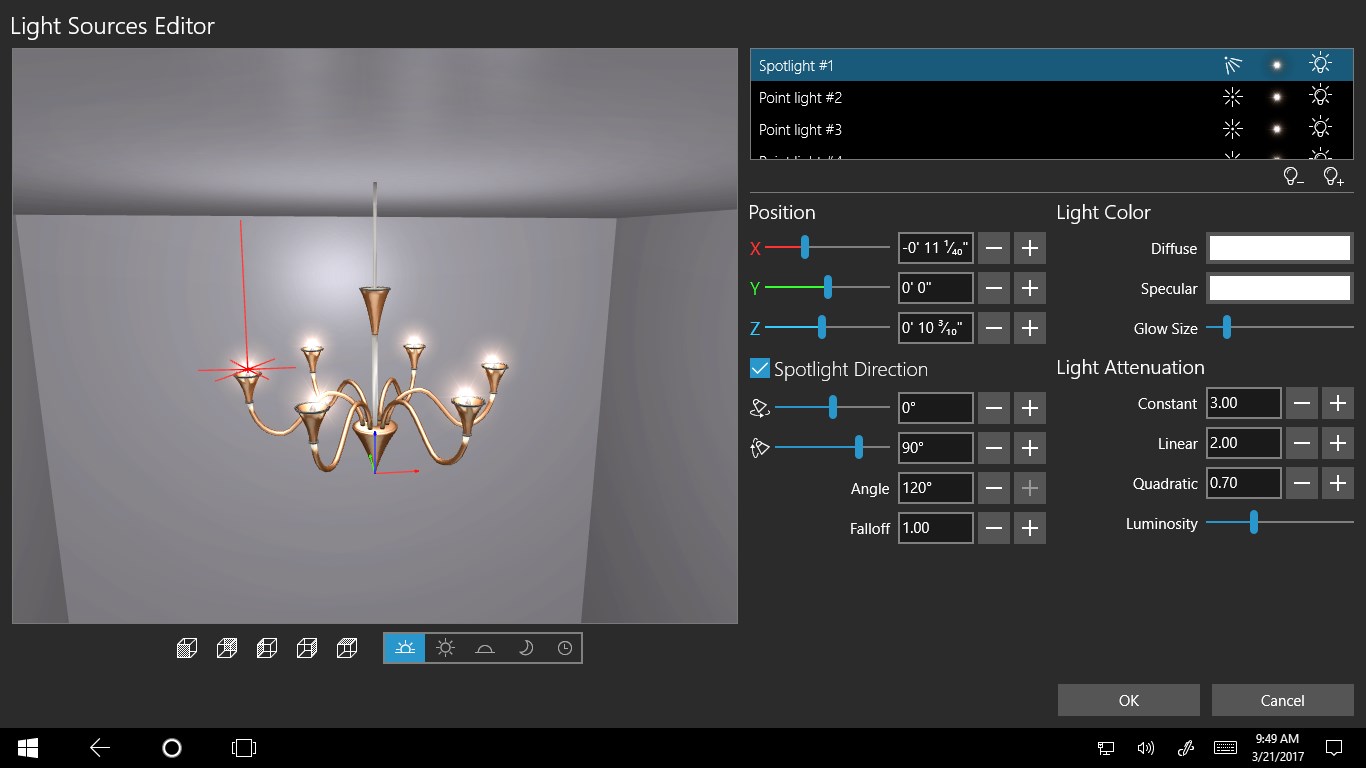Cancel the Light Sources Editor
The width and height of the screenshot is (1366, 768).
coord(1282,700)
